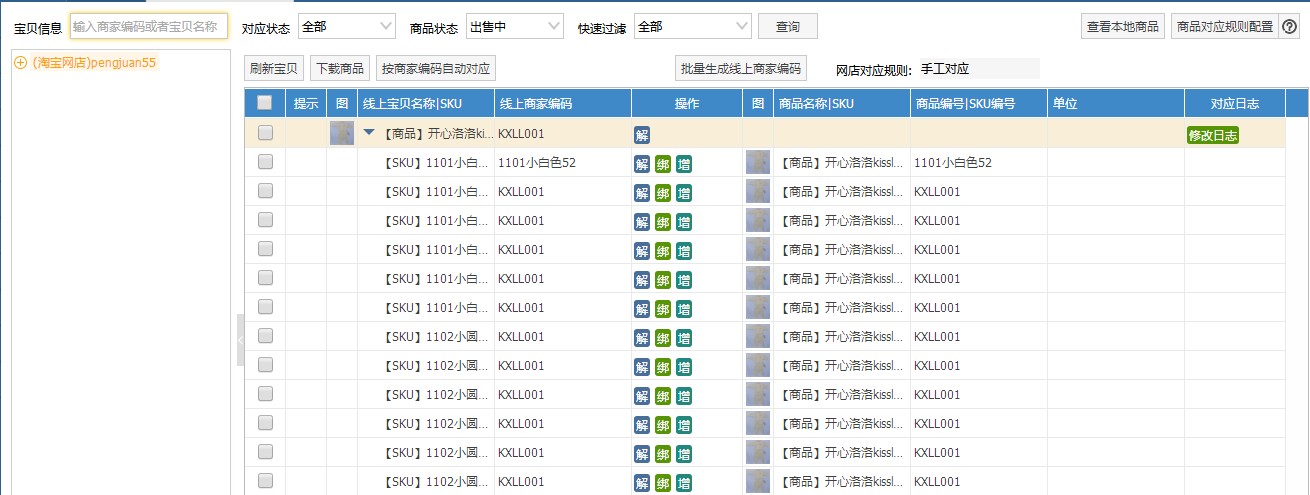1310x495 pixels.
Task: Click the 宝贝信息 search input field
Action: click(149, 27)
